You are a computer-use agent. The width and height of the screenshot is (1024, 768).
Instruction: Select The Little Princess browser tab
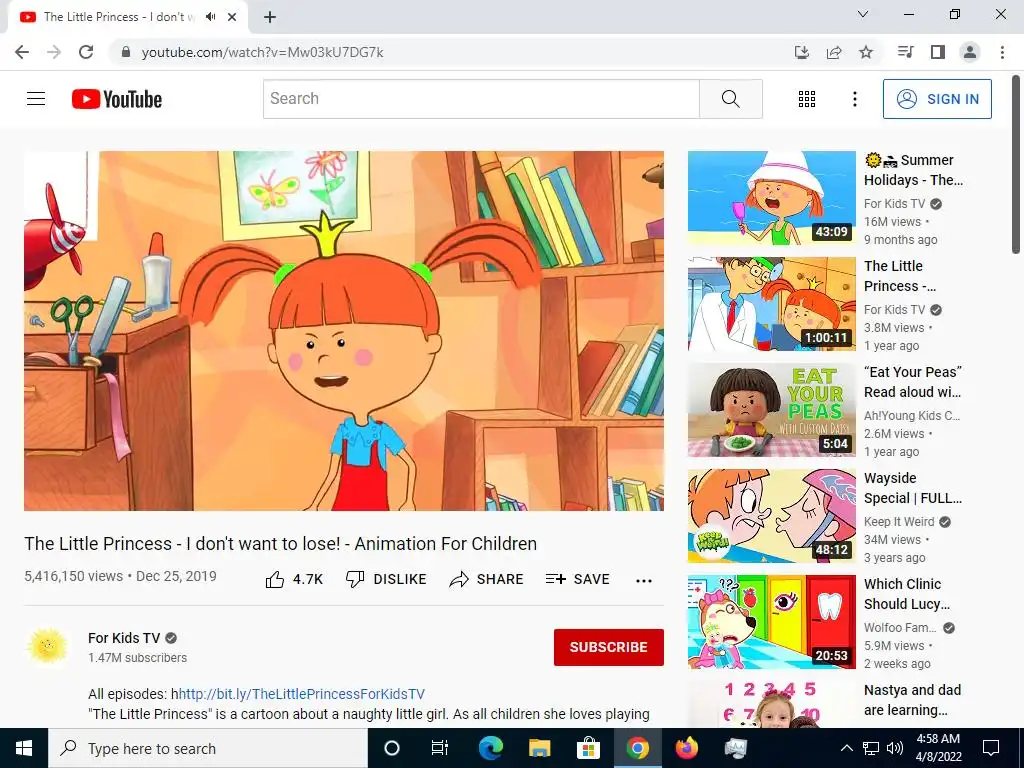pos(128,17)
